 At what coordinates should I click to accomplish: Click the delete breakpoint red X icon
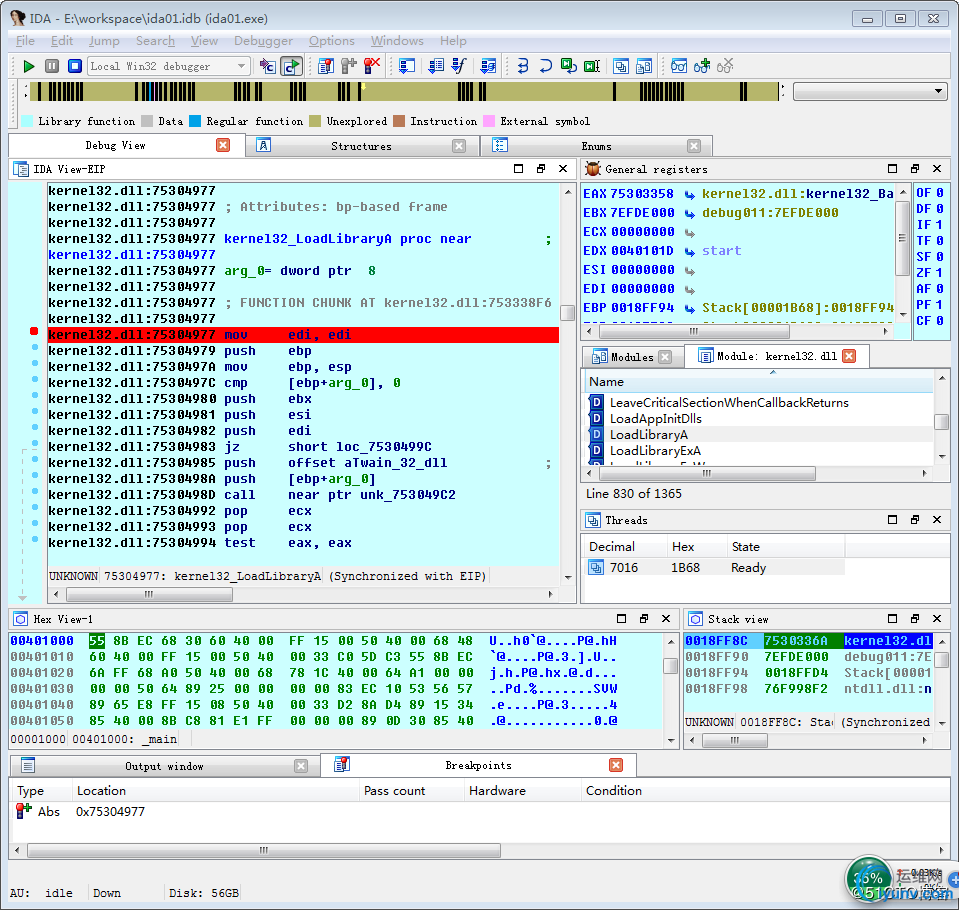(371, 66)
